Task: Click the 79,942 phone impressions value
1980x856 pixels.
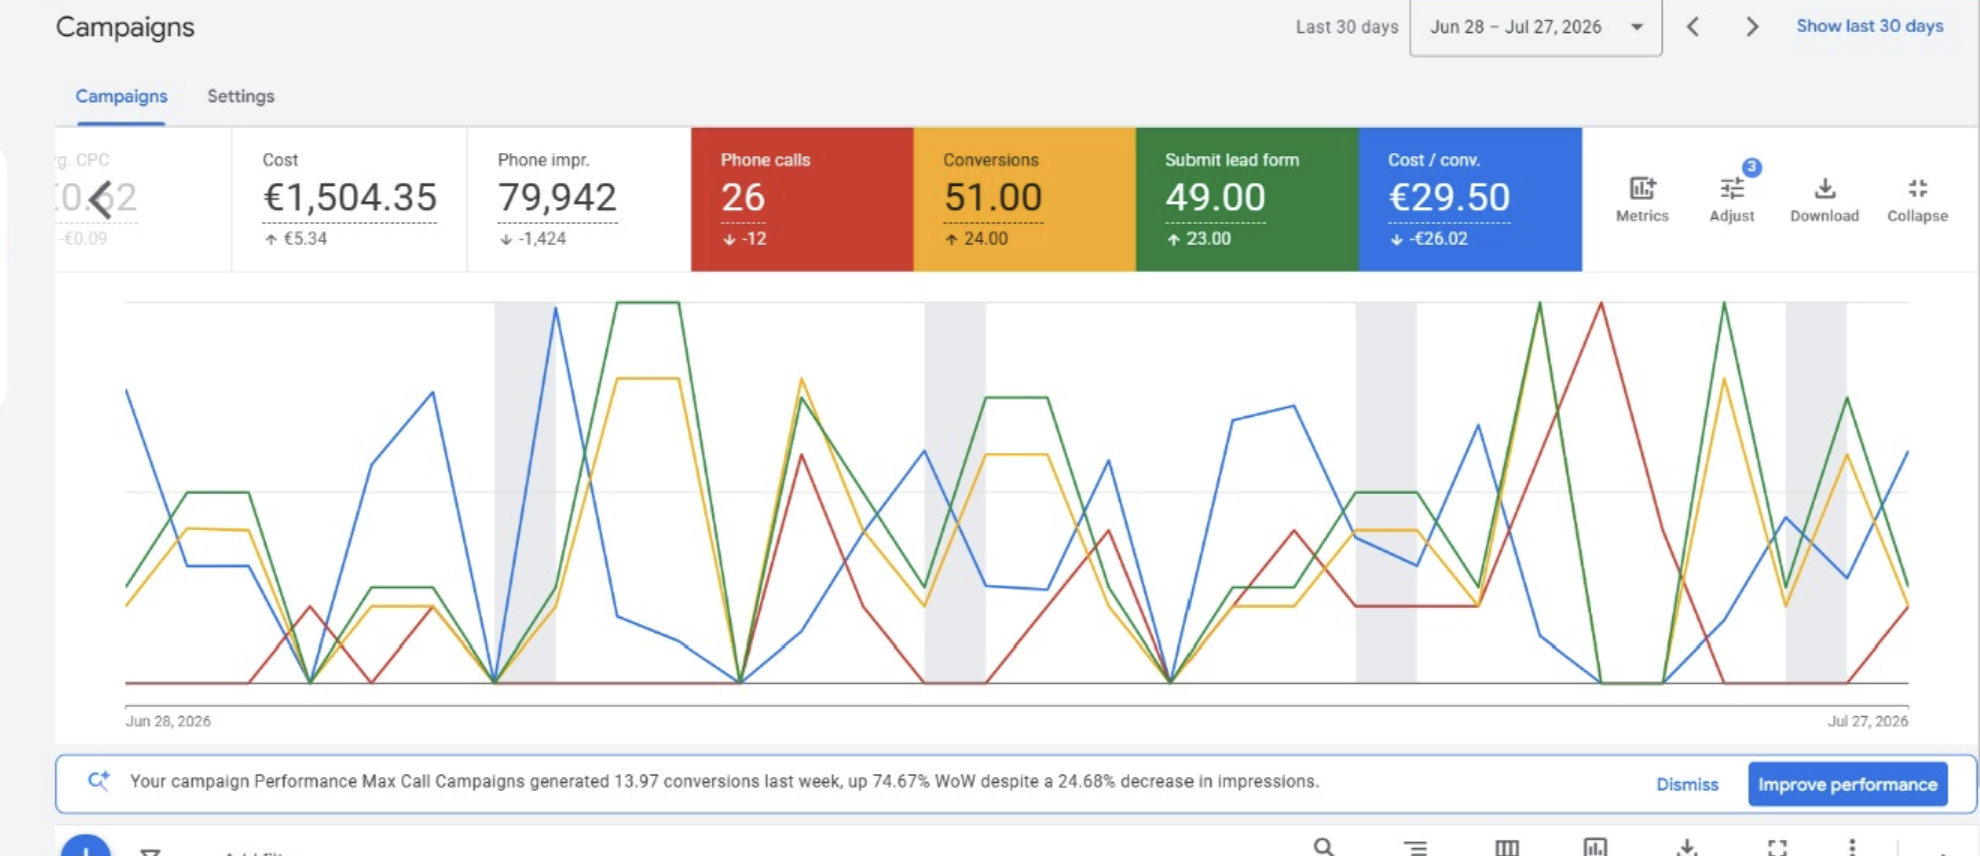Action: 557,197
